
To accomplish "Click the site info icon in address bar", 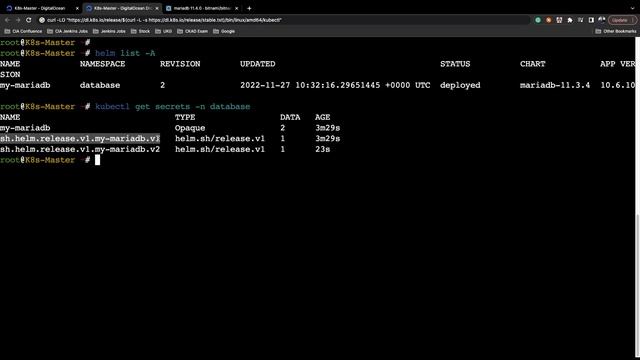I will tap(42, 20).
